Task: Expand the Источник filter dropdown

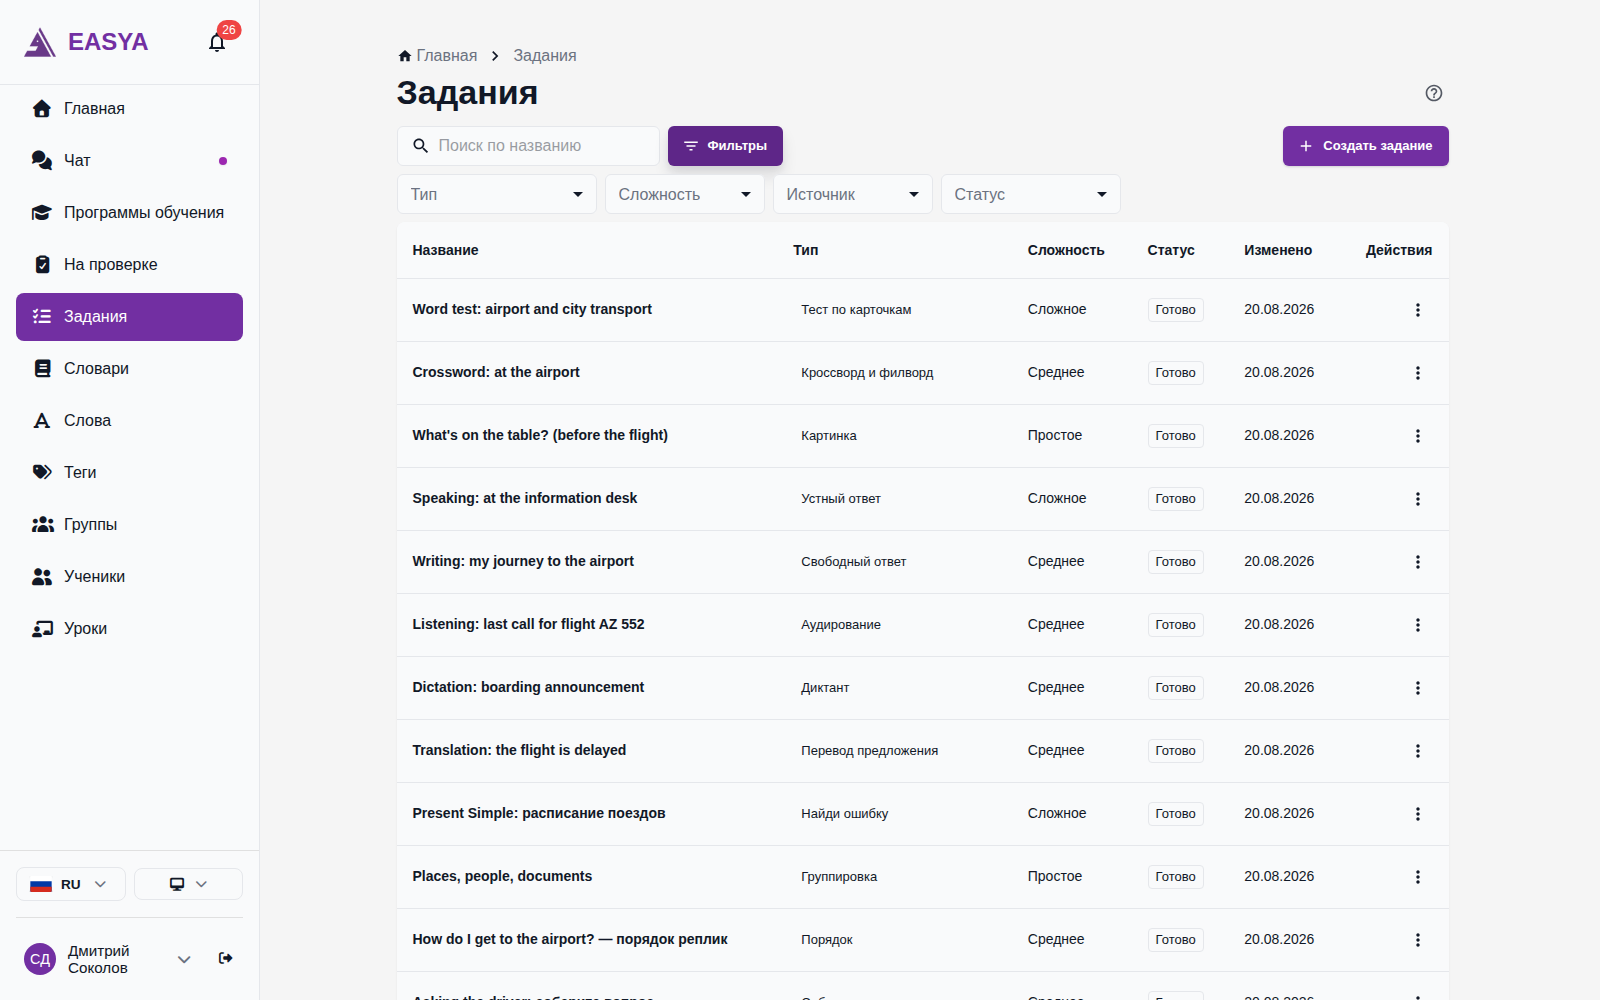Action: [x=853, y=194]
